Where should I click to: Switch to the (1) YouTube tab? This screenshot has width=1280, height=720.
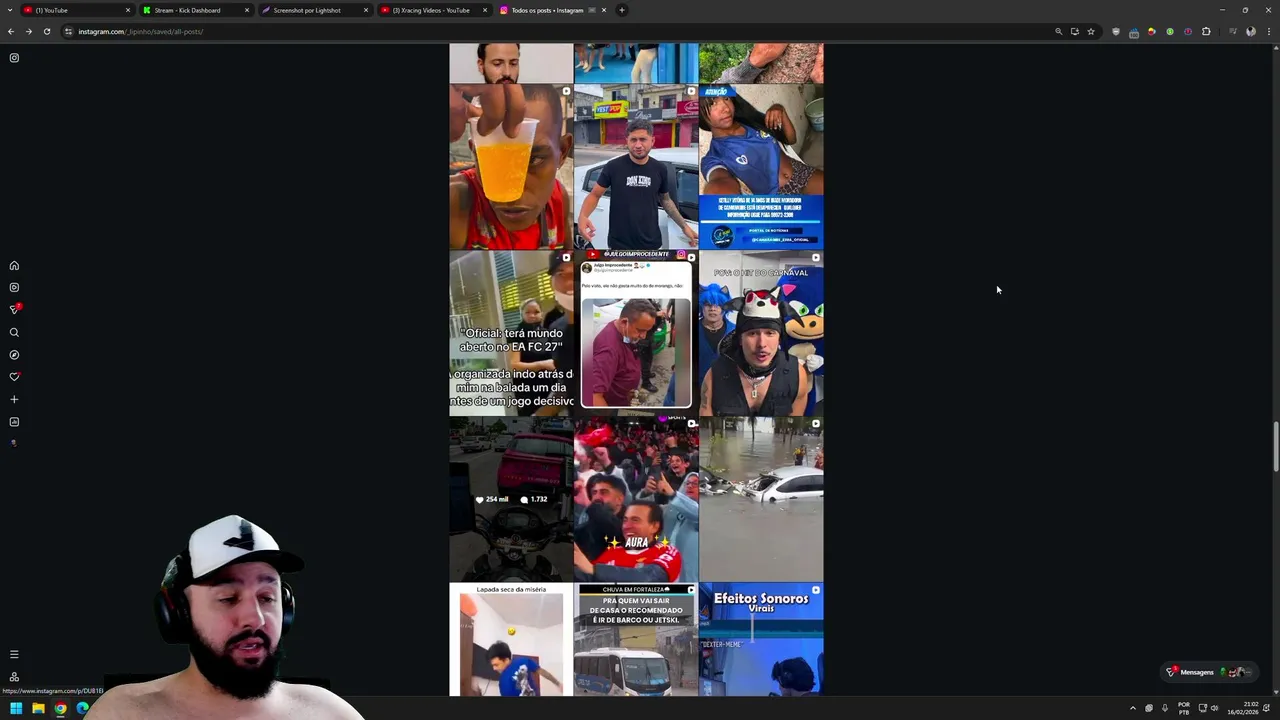click(x=78, y=10)
